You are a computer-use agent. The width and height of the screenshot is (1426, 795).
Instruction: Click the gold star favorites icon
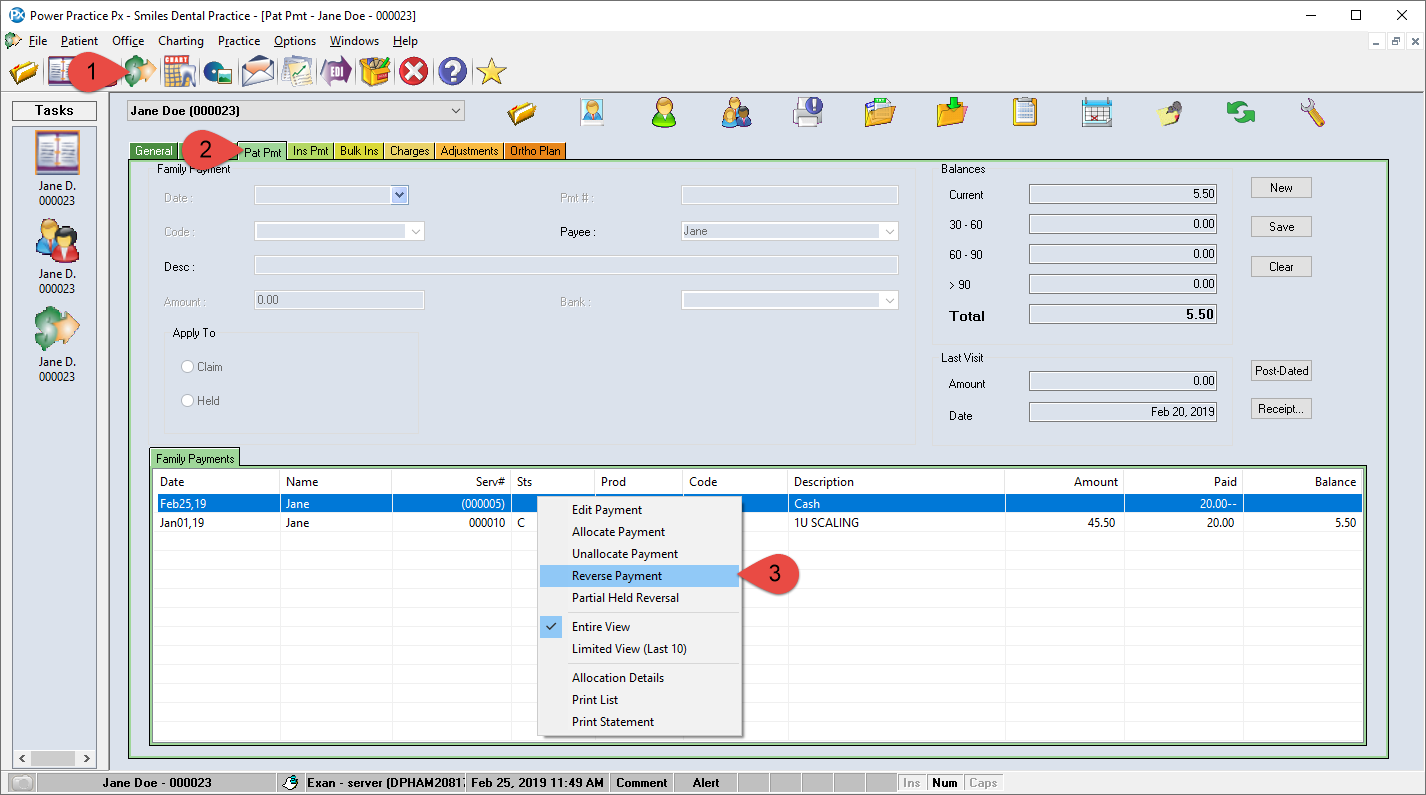coord(491,72)
